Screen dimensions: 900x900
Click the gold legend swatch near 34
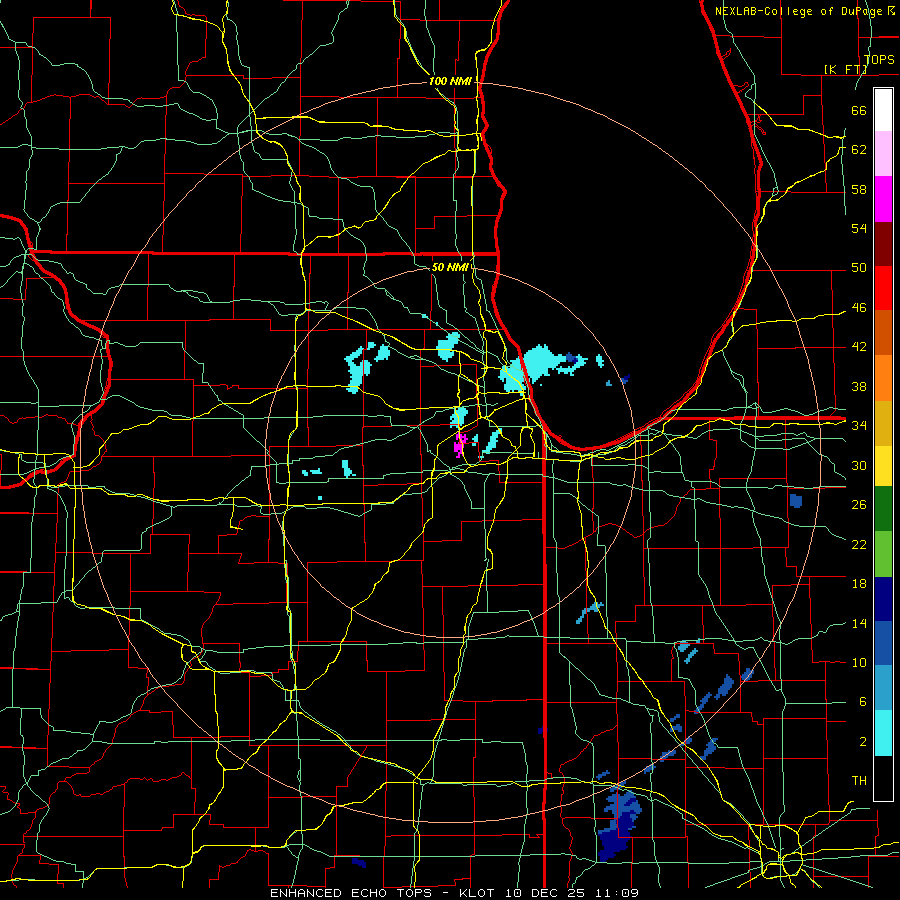(x=883, y=422)
